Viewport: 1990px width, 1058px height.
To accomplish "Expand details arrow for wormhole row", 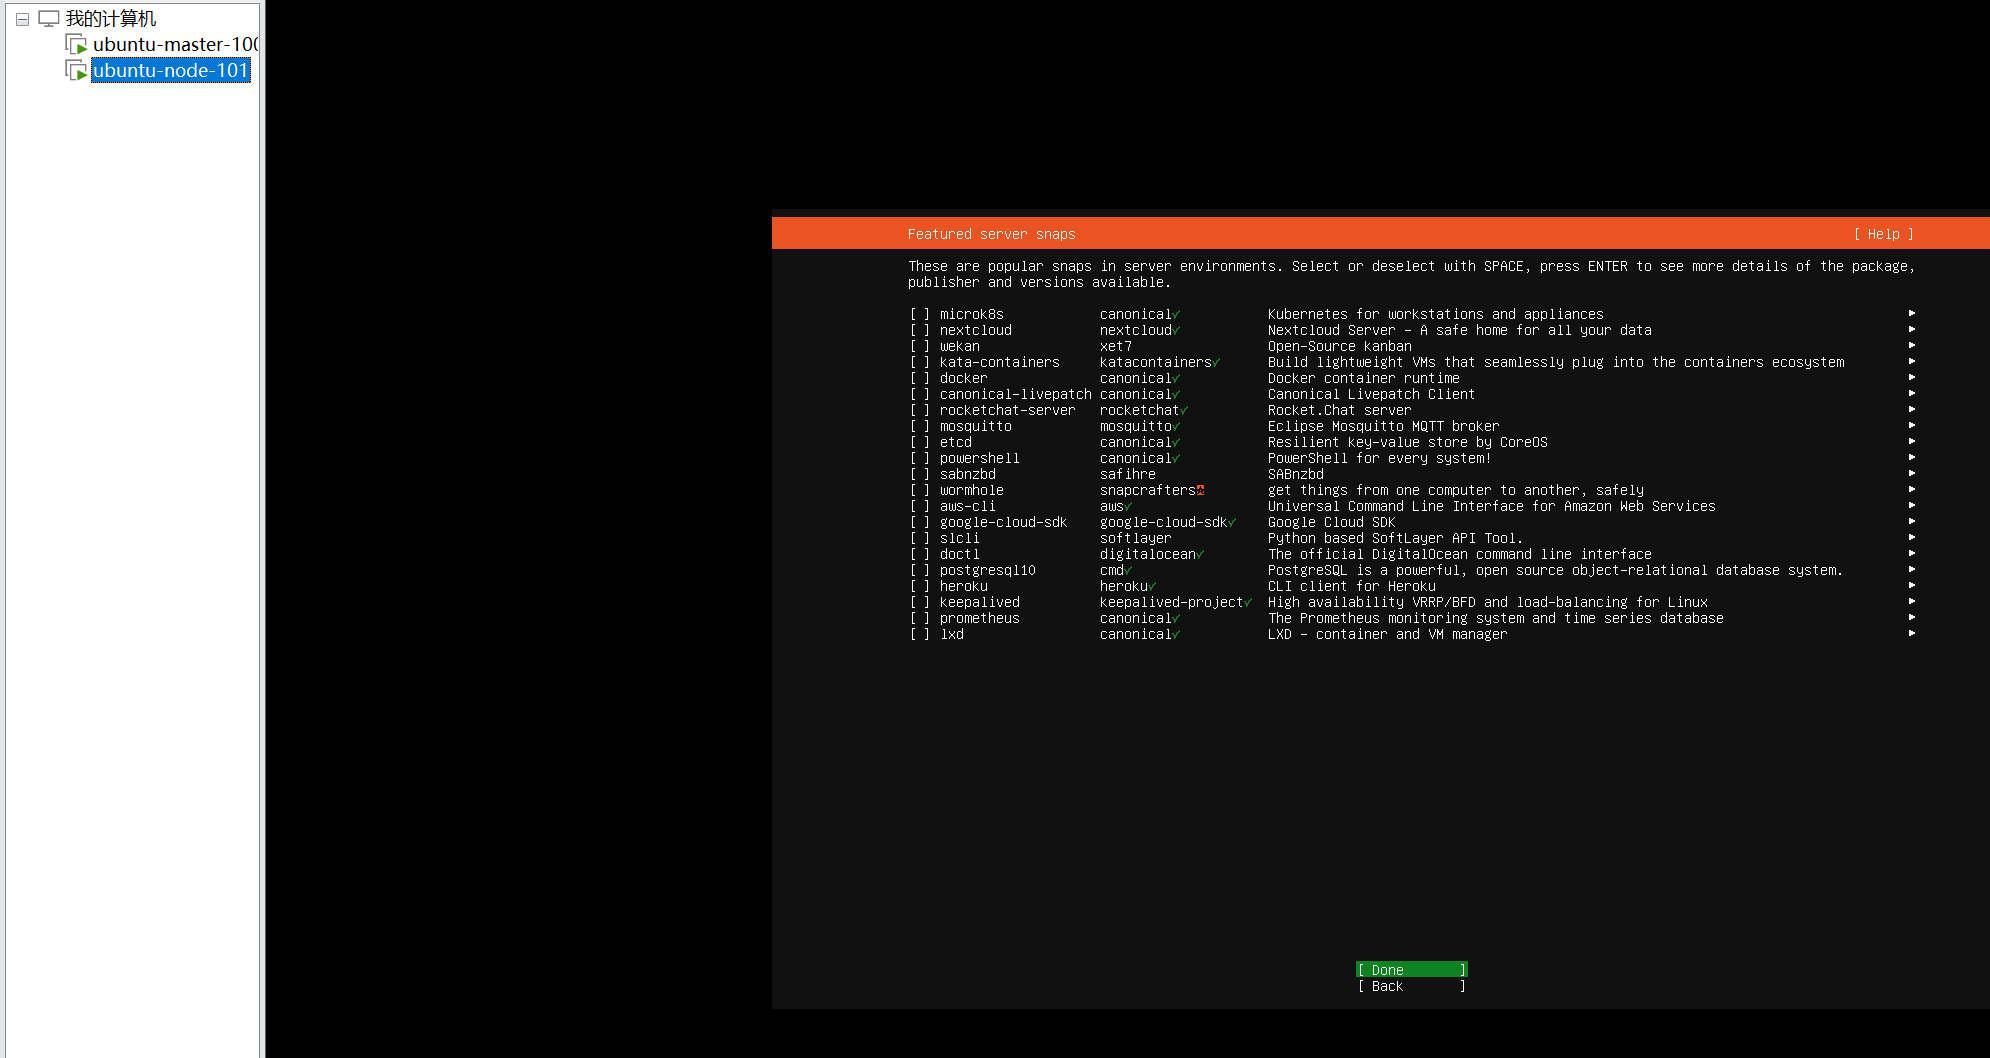I will (1912, 489).
